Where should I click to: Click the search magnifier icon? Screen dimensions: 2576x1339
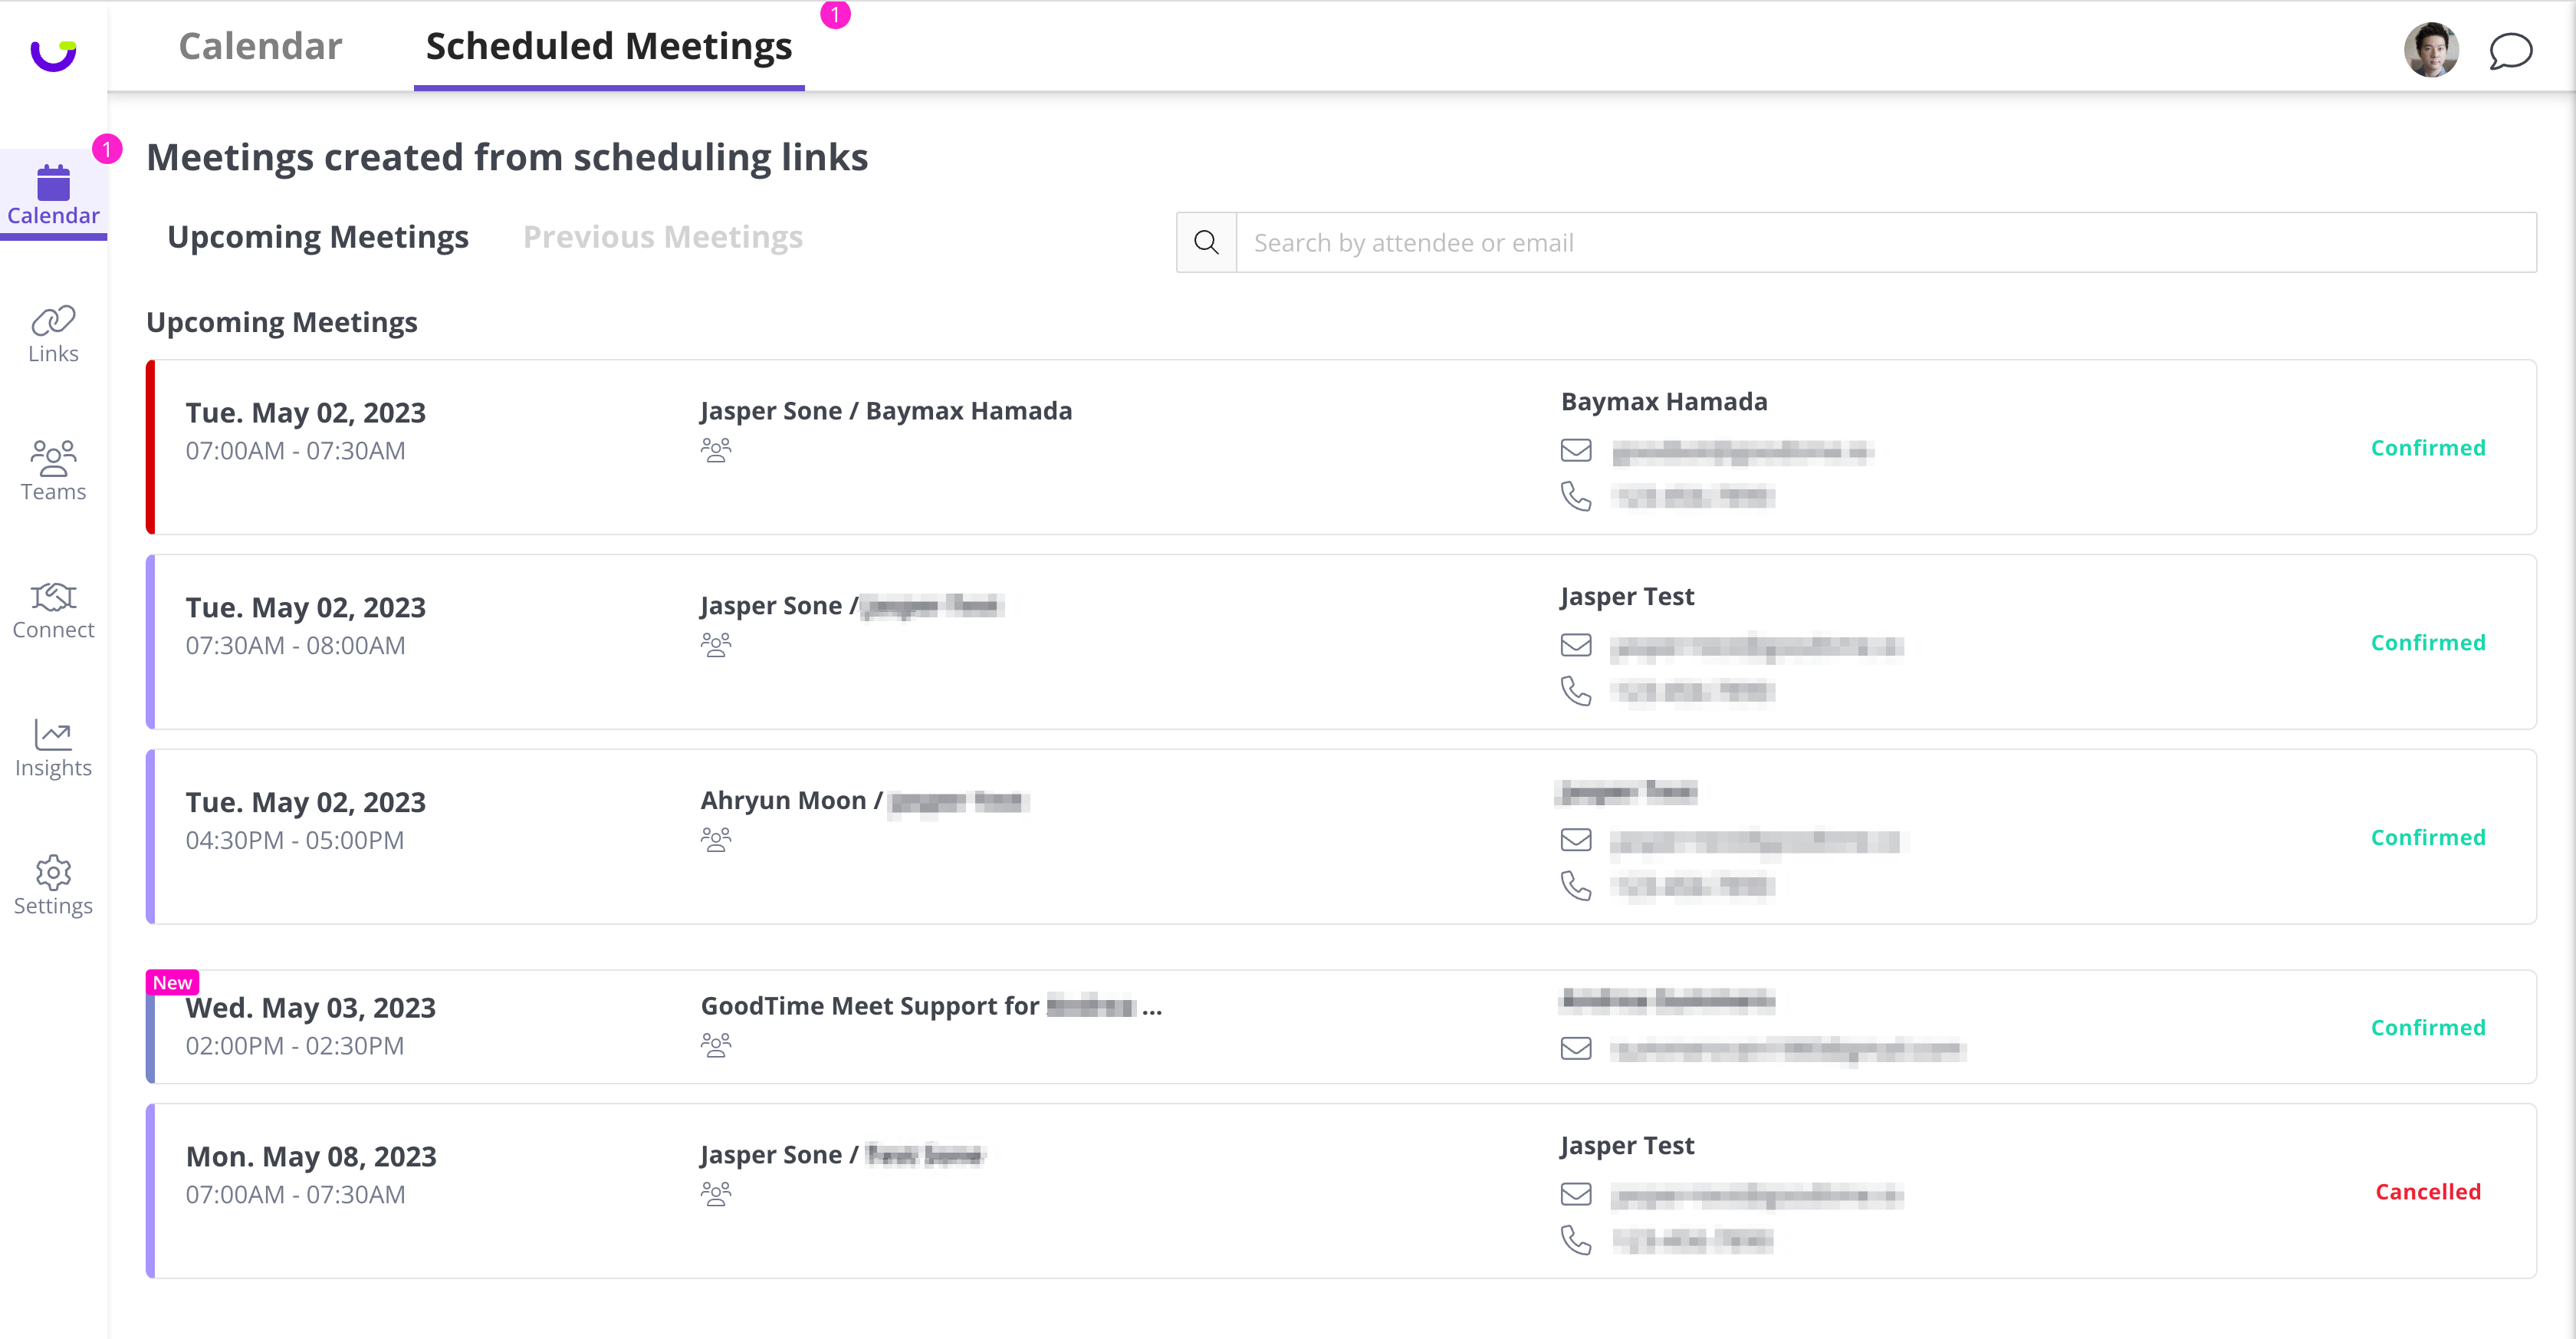1206,243
